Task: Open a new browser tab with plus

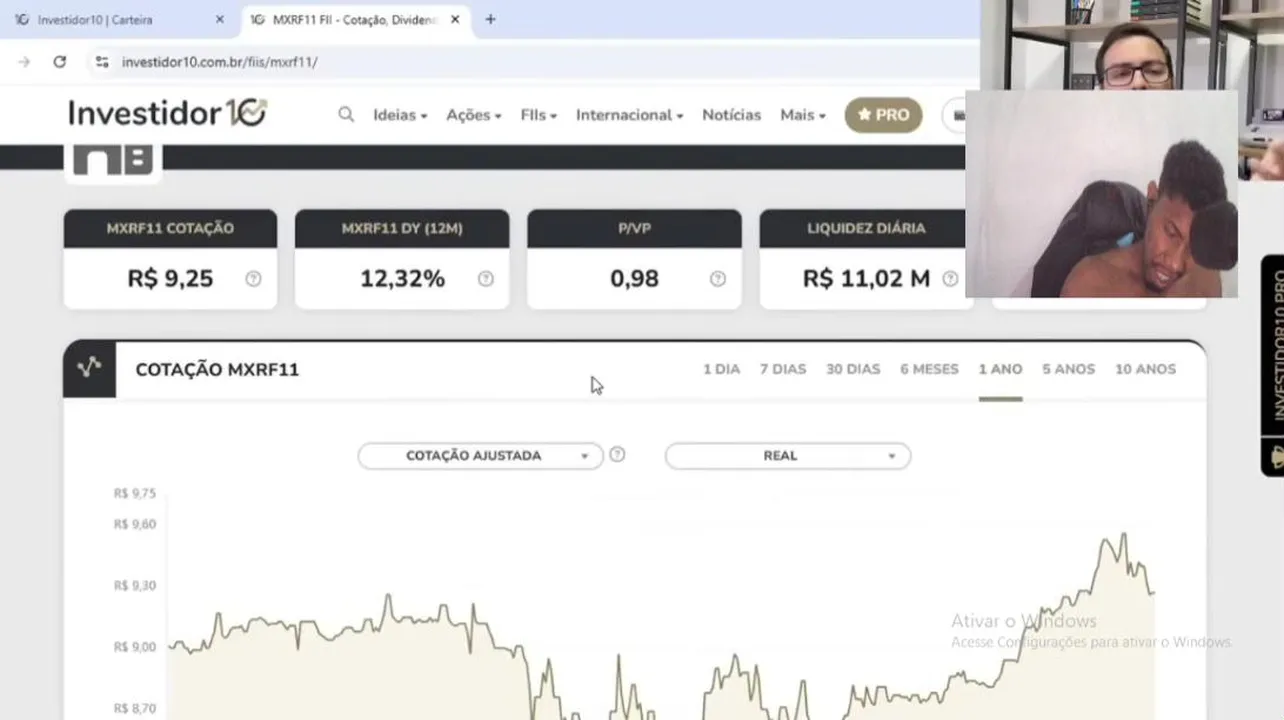Action: click(x=490, y=19)
